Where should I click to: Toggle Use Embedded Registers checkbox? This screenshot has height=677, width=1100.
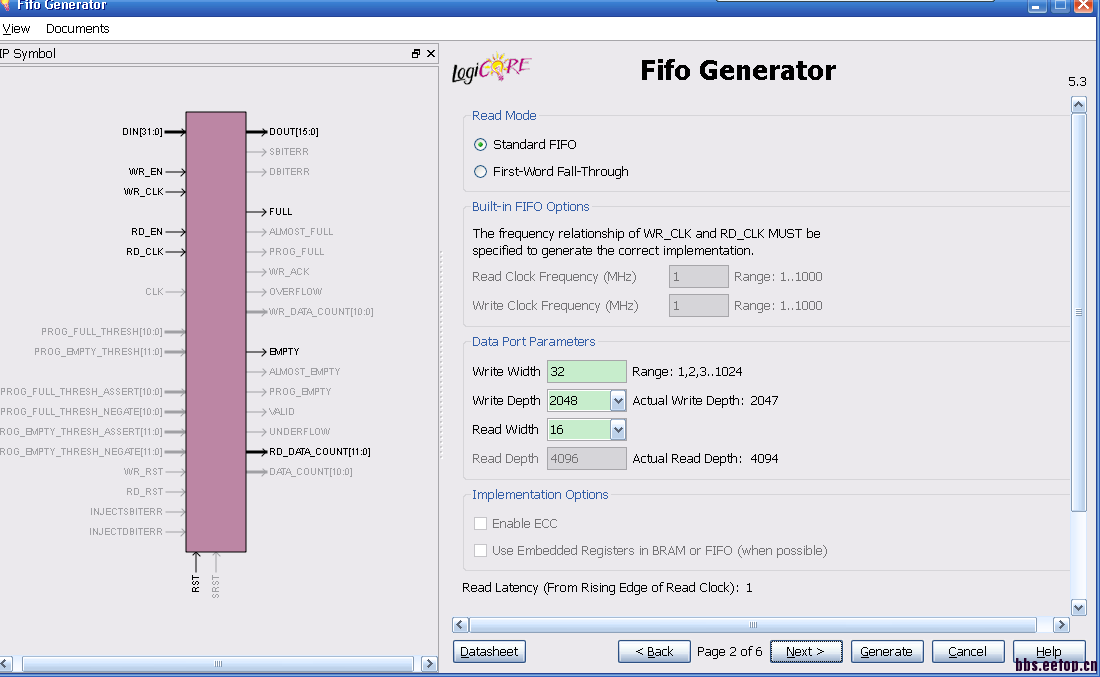pos(481,551)
